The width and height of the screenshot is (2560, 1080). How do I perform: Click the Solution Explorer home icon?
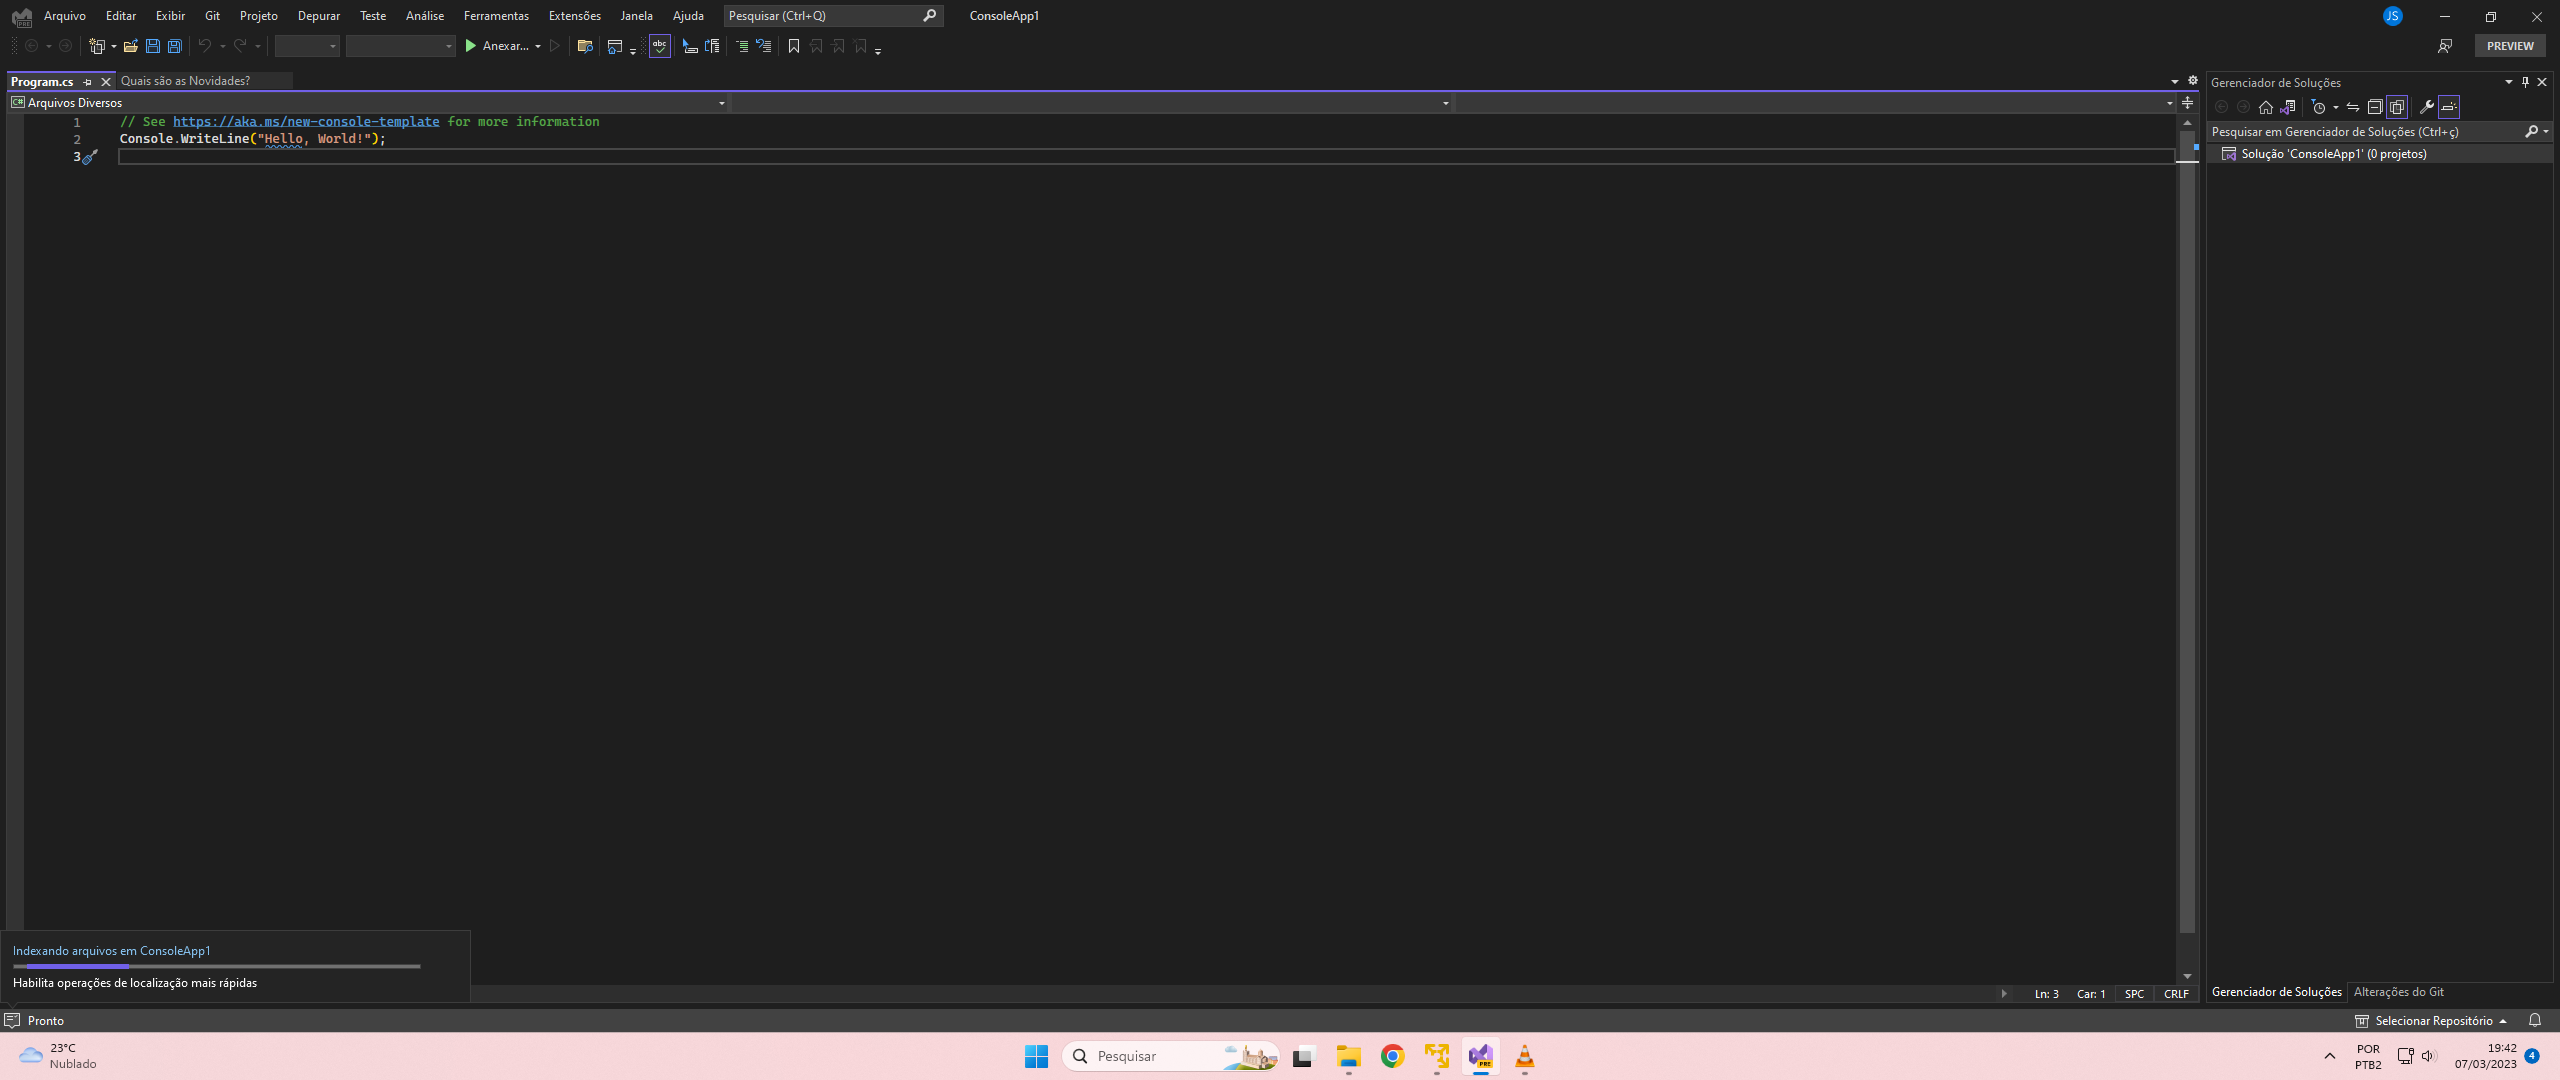click(x=2266, y=107)
